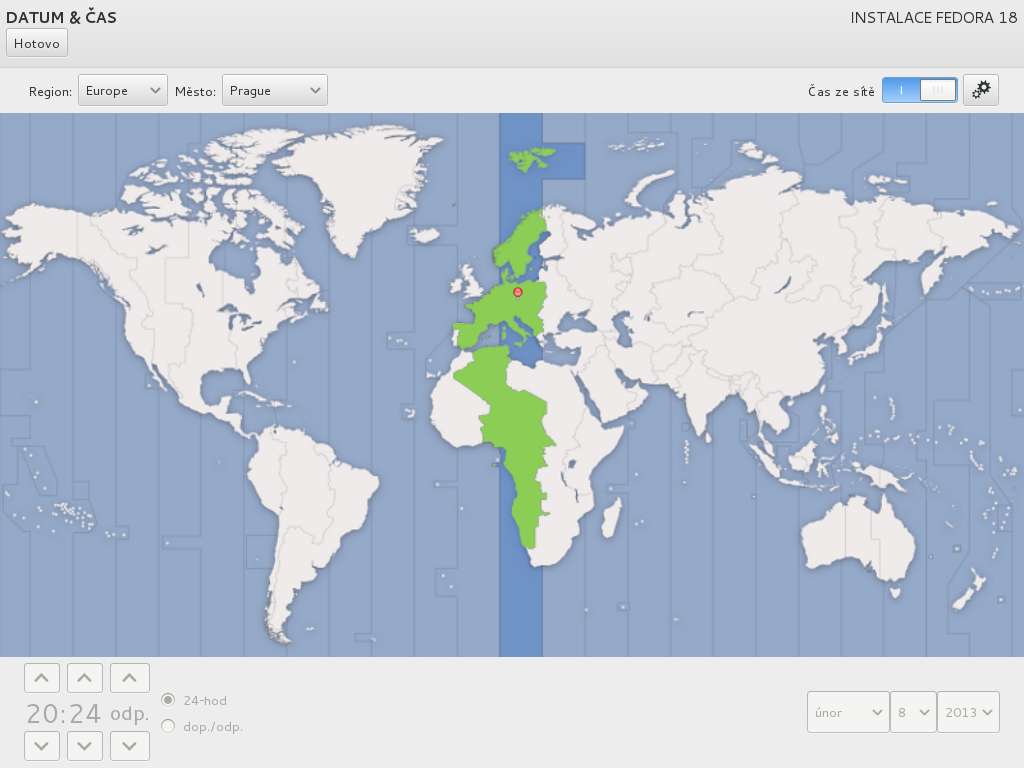
Task: Decrease minutes with the down arrow
Action: tap(84, 746)
